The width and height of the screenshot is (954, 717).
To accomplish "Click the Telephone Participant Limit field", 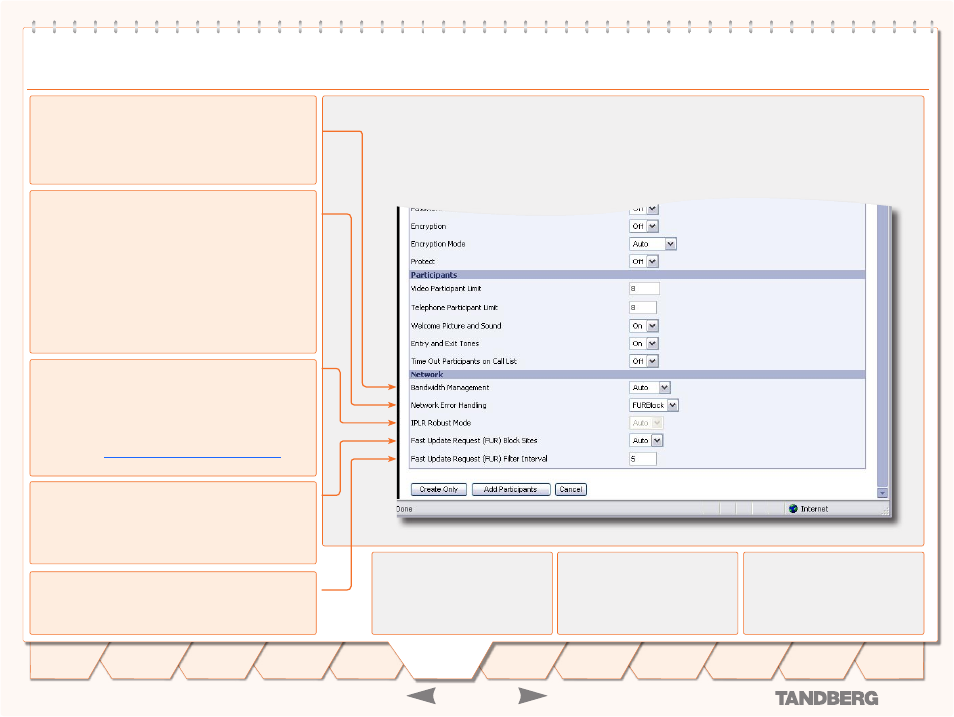I will tap(643, 307).
